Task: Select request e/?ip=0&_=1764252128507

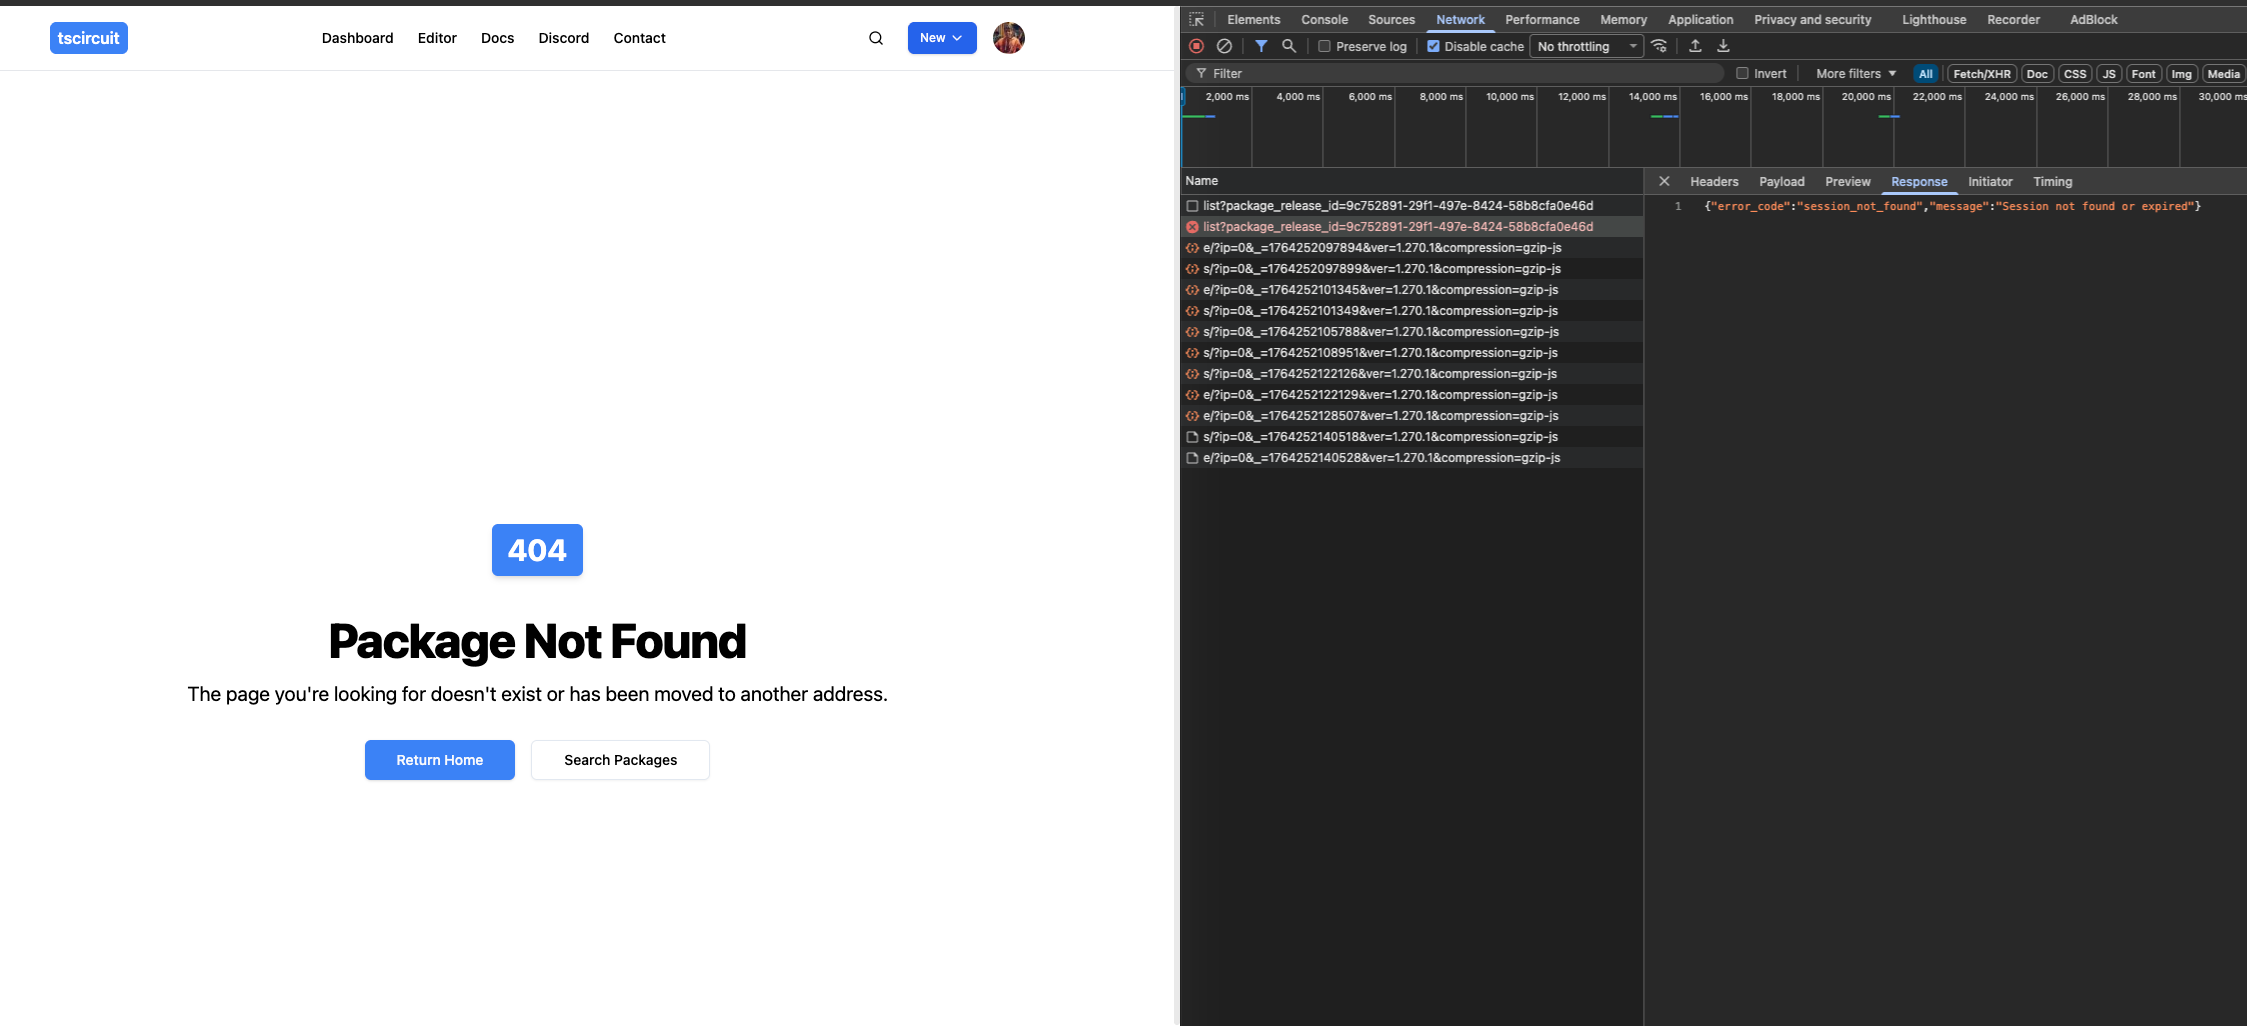Action: 1412,416
